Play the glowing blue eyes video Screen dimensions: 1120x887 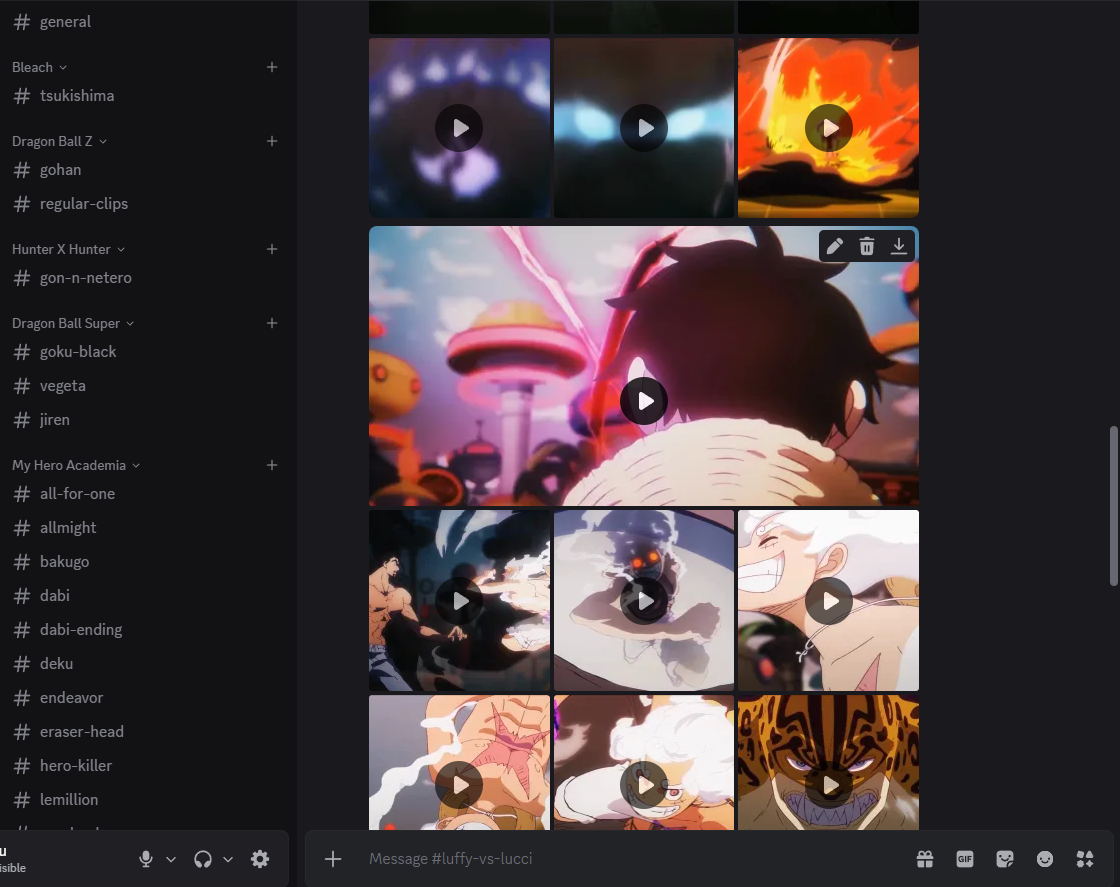(x=644, y=128)
